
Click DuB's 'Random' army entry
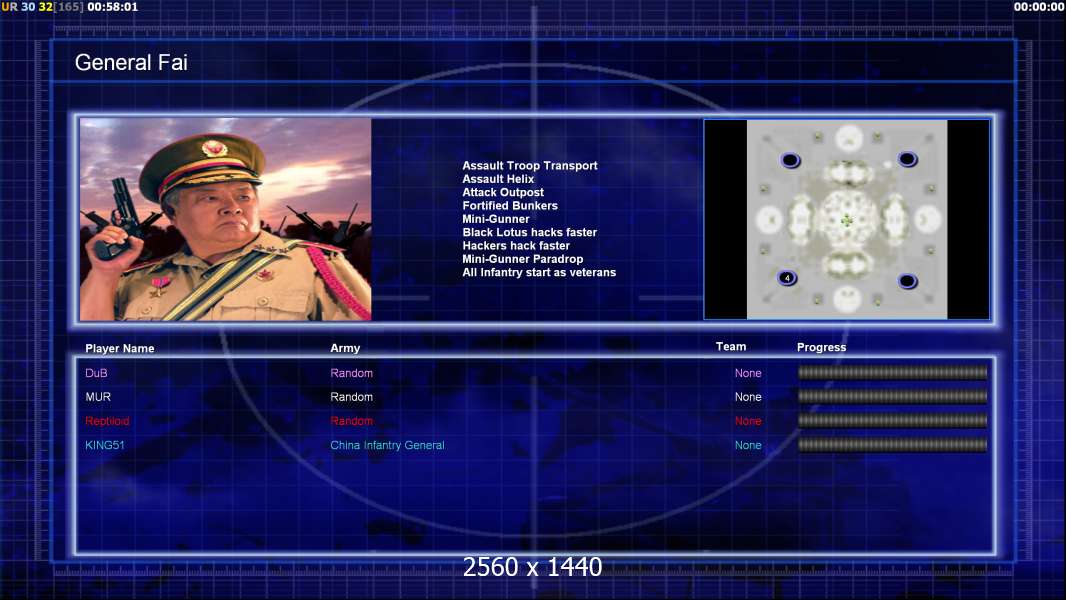coord(351,373)
